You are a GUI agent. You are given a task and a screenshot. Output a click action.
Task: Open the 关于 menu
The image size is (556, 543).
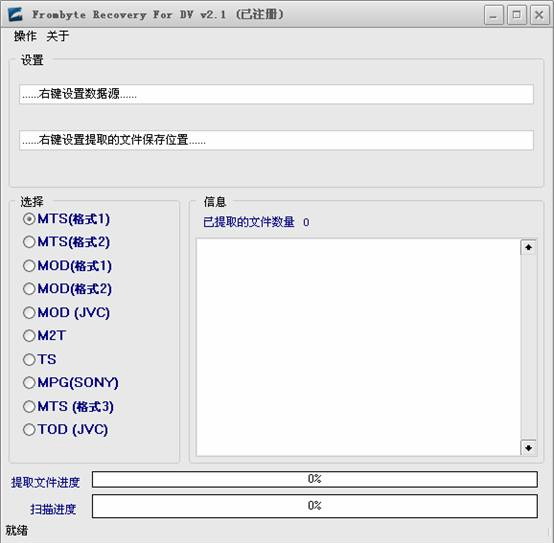[57, 36]
